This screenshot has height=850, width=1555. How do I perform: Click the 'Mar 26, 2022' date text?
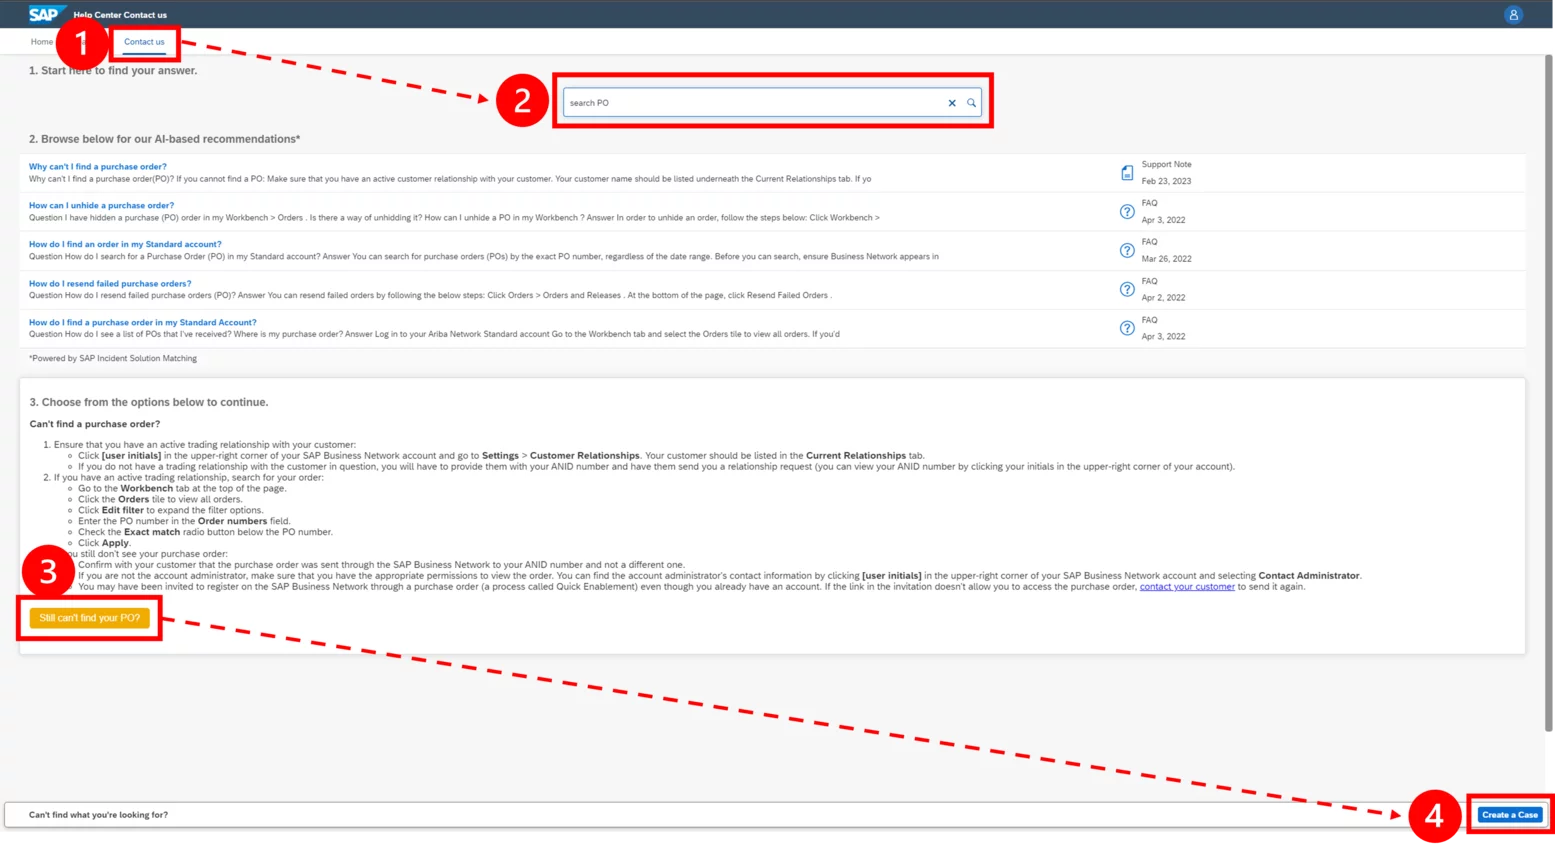1166,259
